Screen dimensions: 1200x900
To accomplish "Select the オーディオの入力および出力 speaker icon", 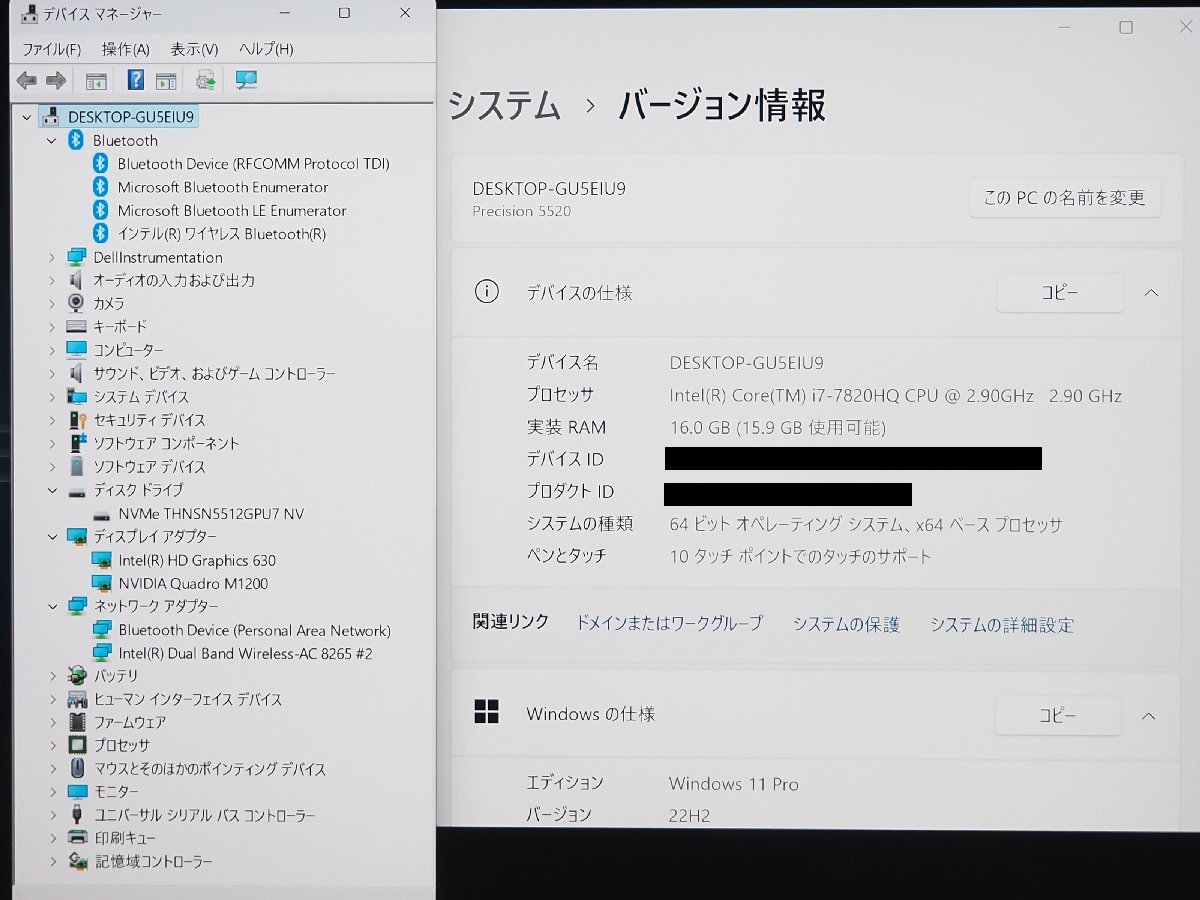I will point(77,280).
